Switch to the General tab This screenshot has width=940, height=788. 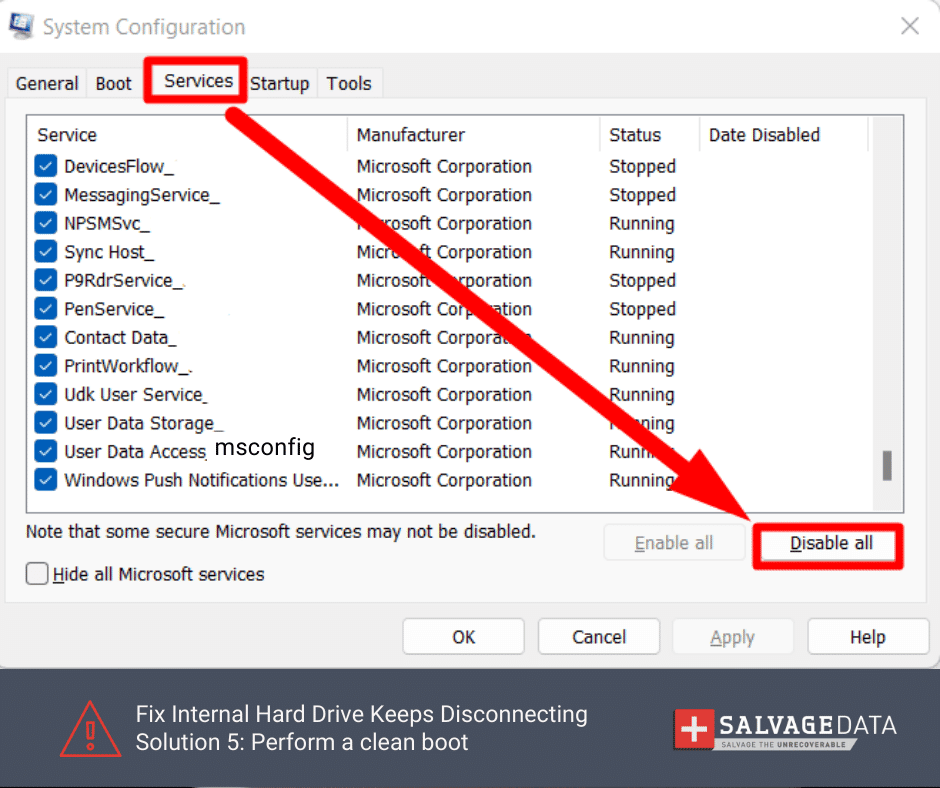pyautogui.click(x=47, y=84)
